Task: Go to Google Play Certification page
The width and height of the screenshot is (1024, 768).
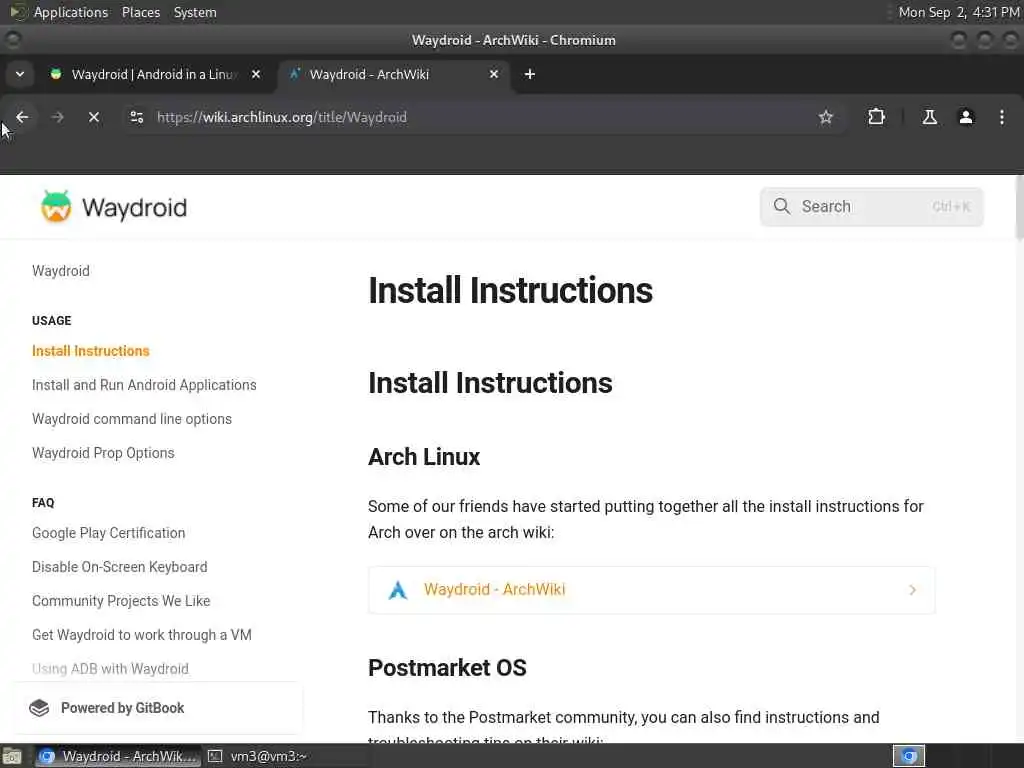Action: (108, 533)
